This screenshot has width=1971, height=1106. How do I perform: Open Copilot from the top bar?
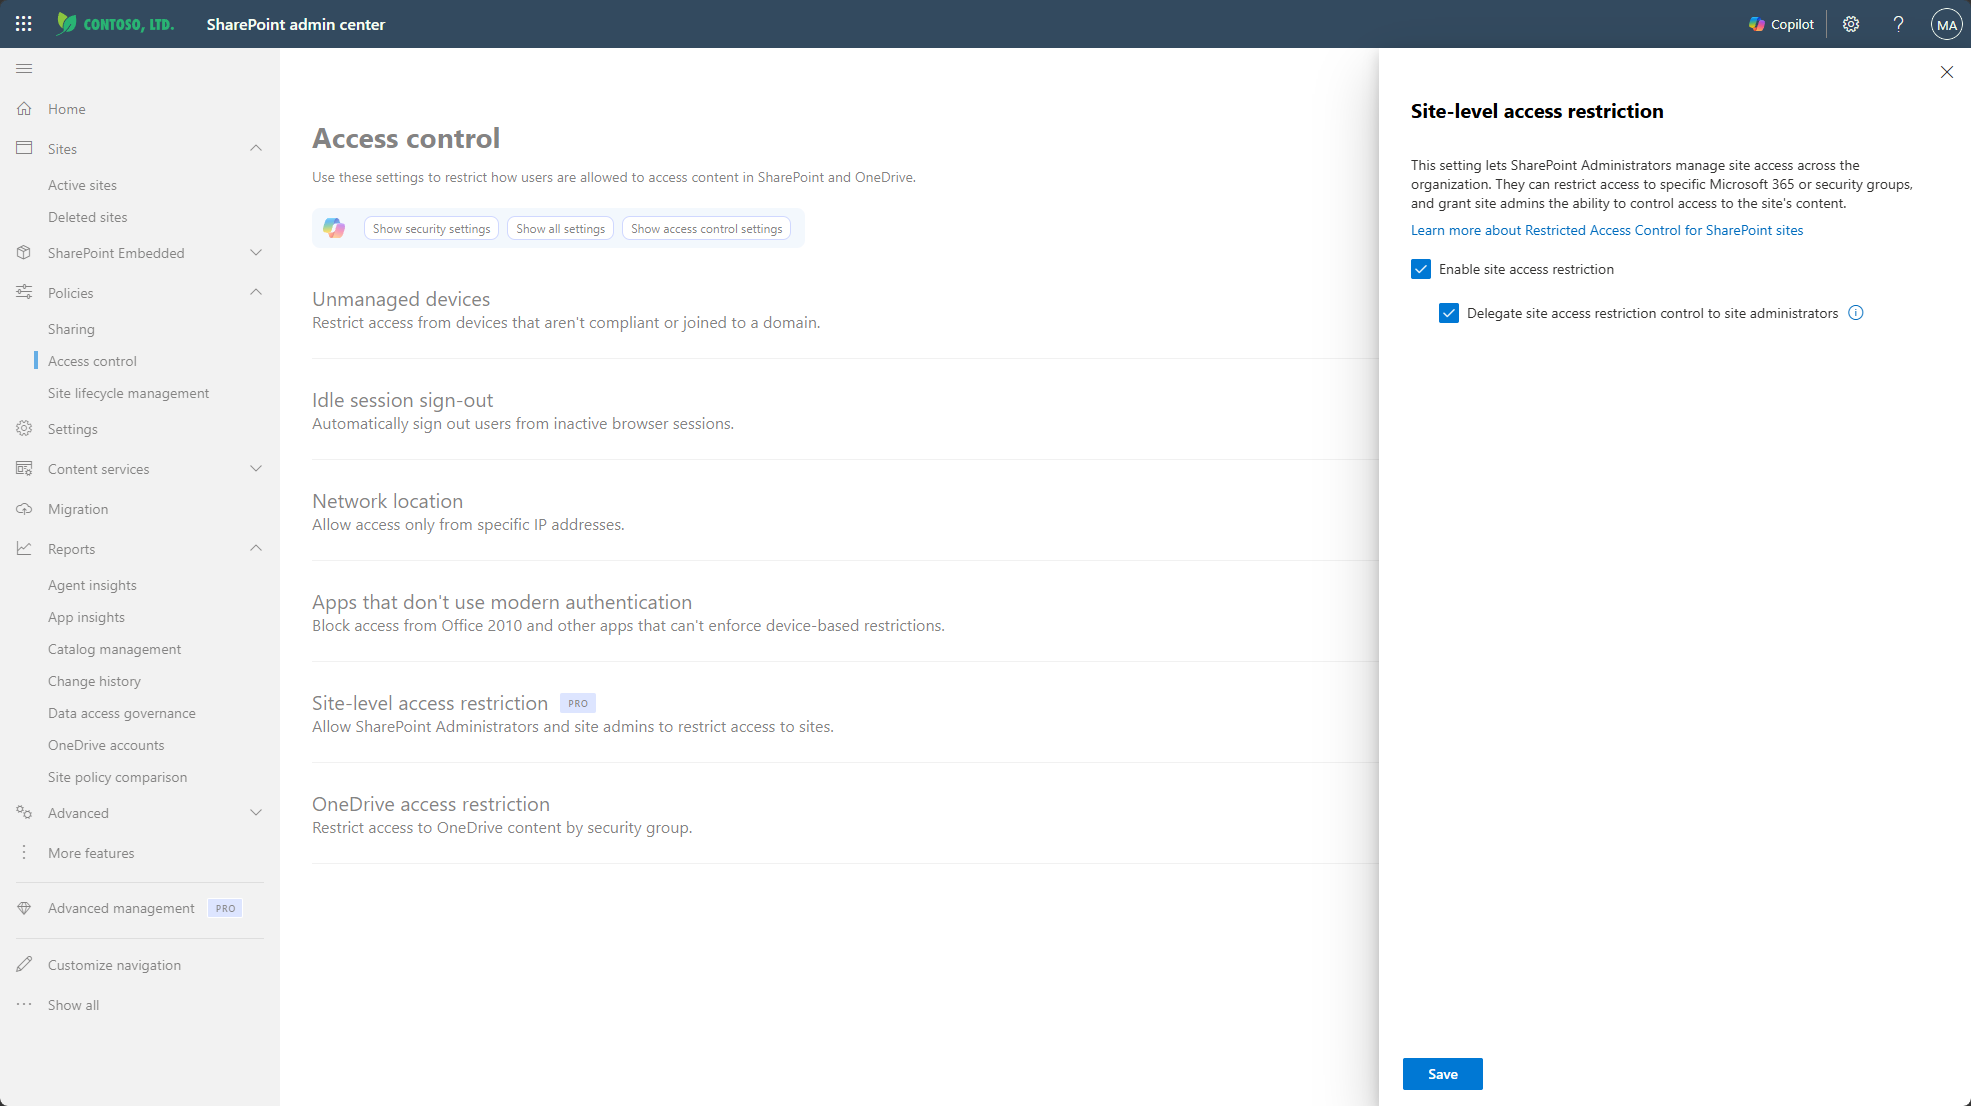(1781, 24)
